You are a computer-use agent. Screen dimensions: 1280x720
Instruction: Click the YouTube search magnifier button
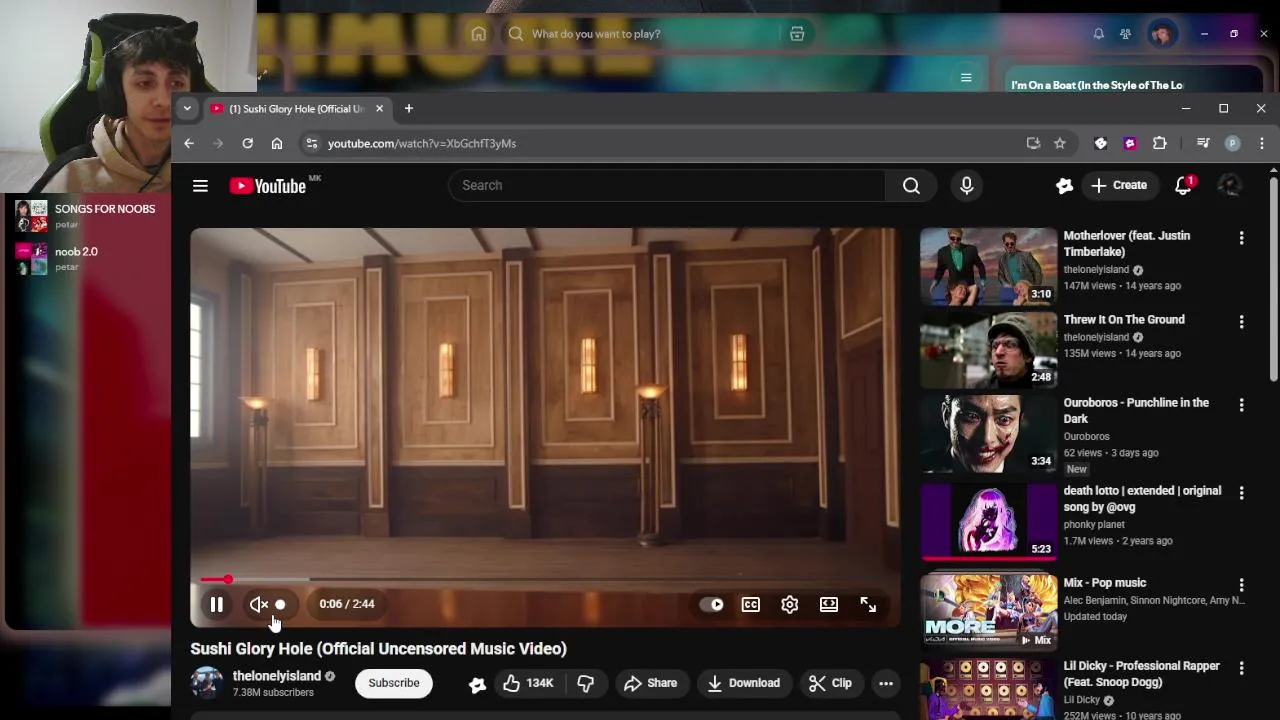[911, 185]
